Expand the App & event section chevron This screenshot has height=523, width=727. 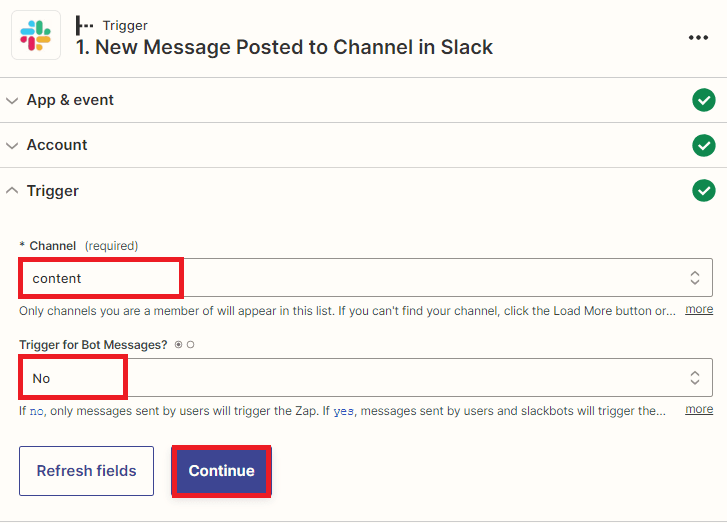point(12,100)
